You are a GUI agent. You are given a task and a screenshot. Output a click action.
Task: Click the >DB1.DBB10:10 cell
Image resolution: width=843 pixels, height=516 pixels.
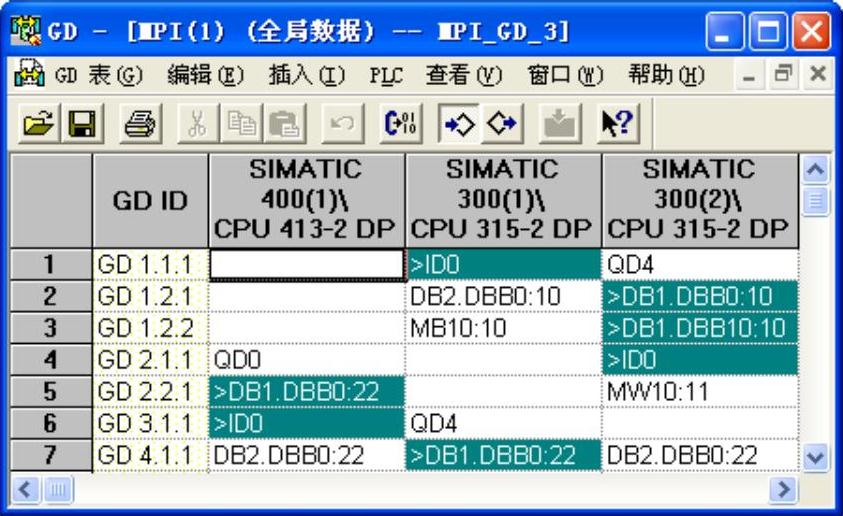(700, 328)
